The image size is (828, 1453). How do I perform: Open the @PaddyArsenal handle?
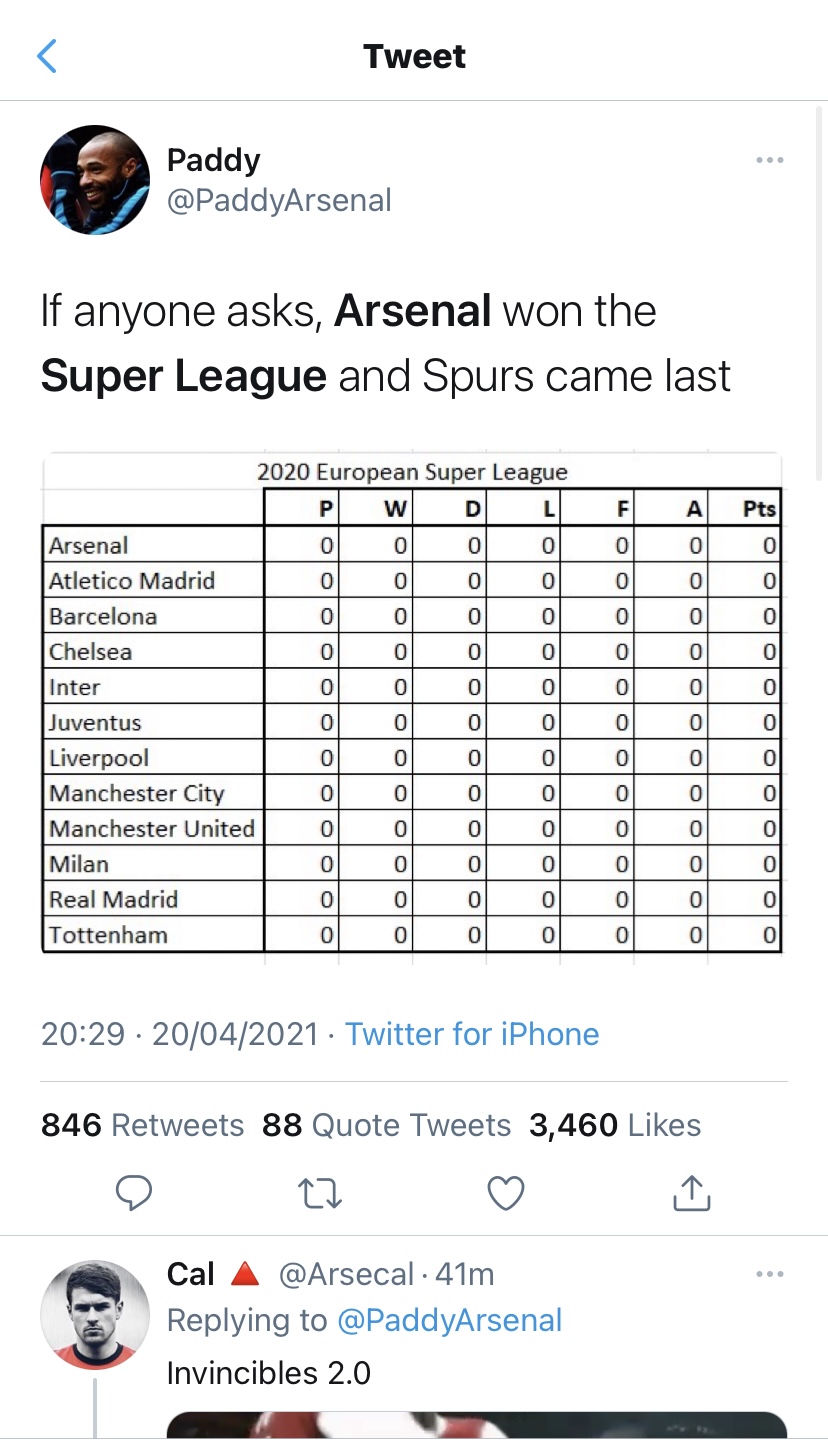point(279,200)
